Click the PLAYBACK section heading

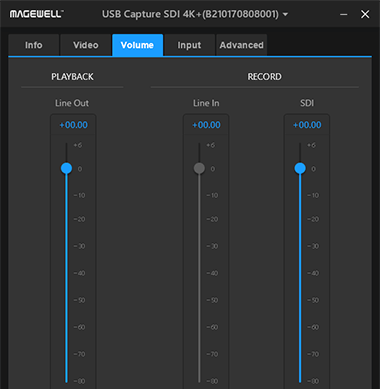[72, 77]
